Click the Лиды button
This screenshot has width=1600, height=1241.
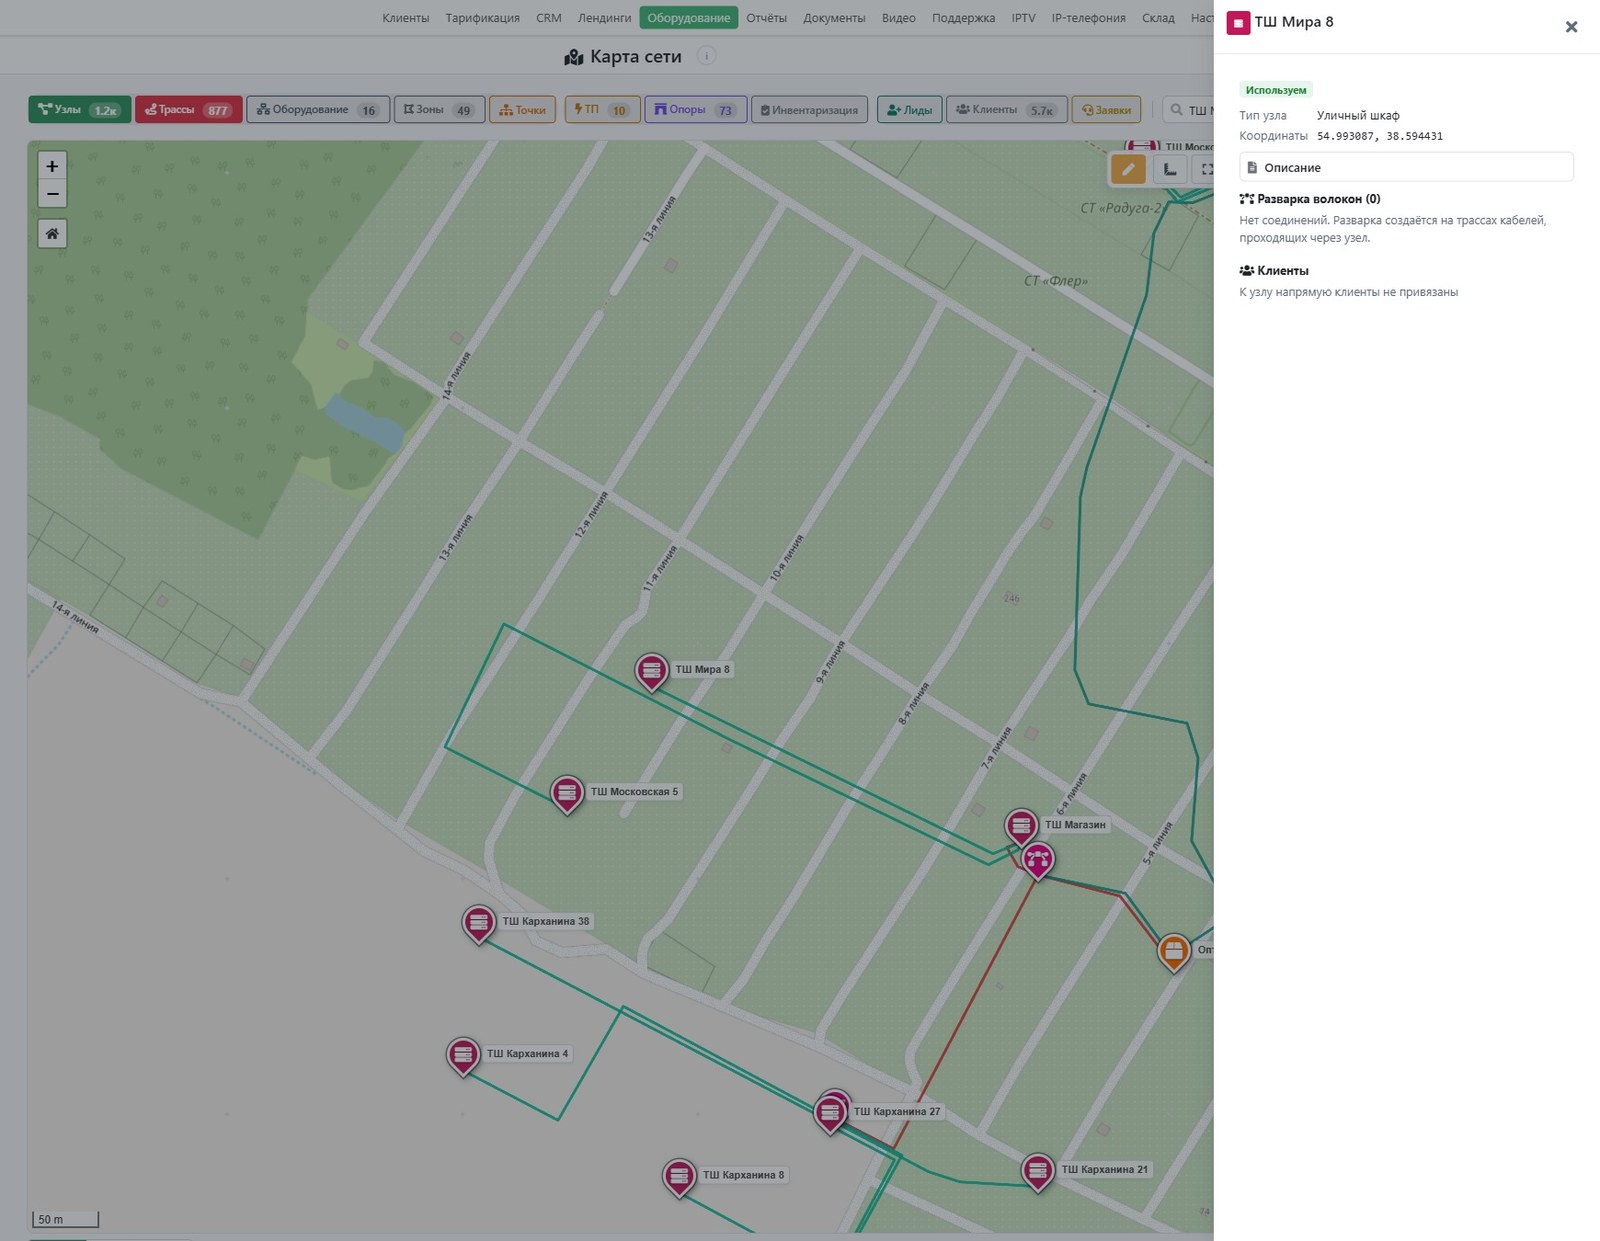pos(909,110)
